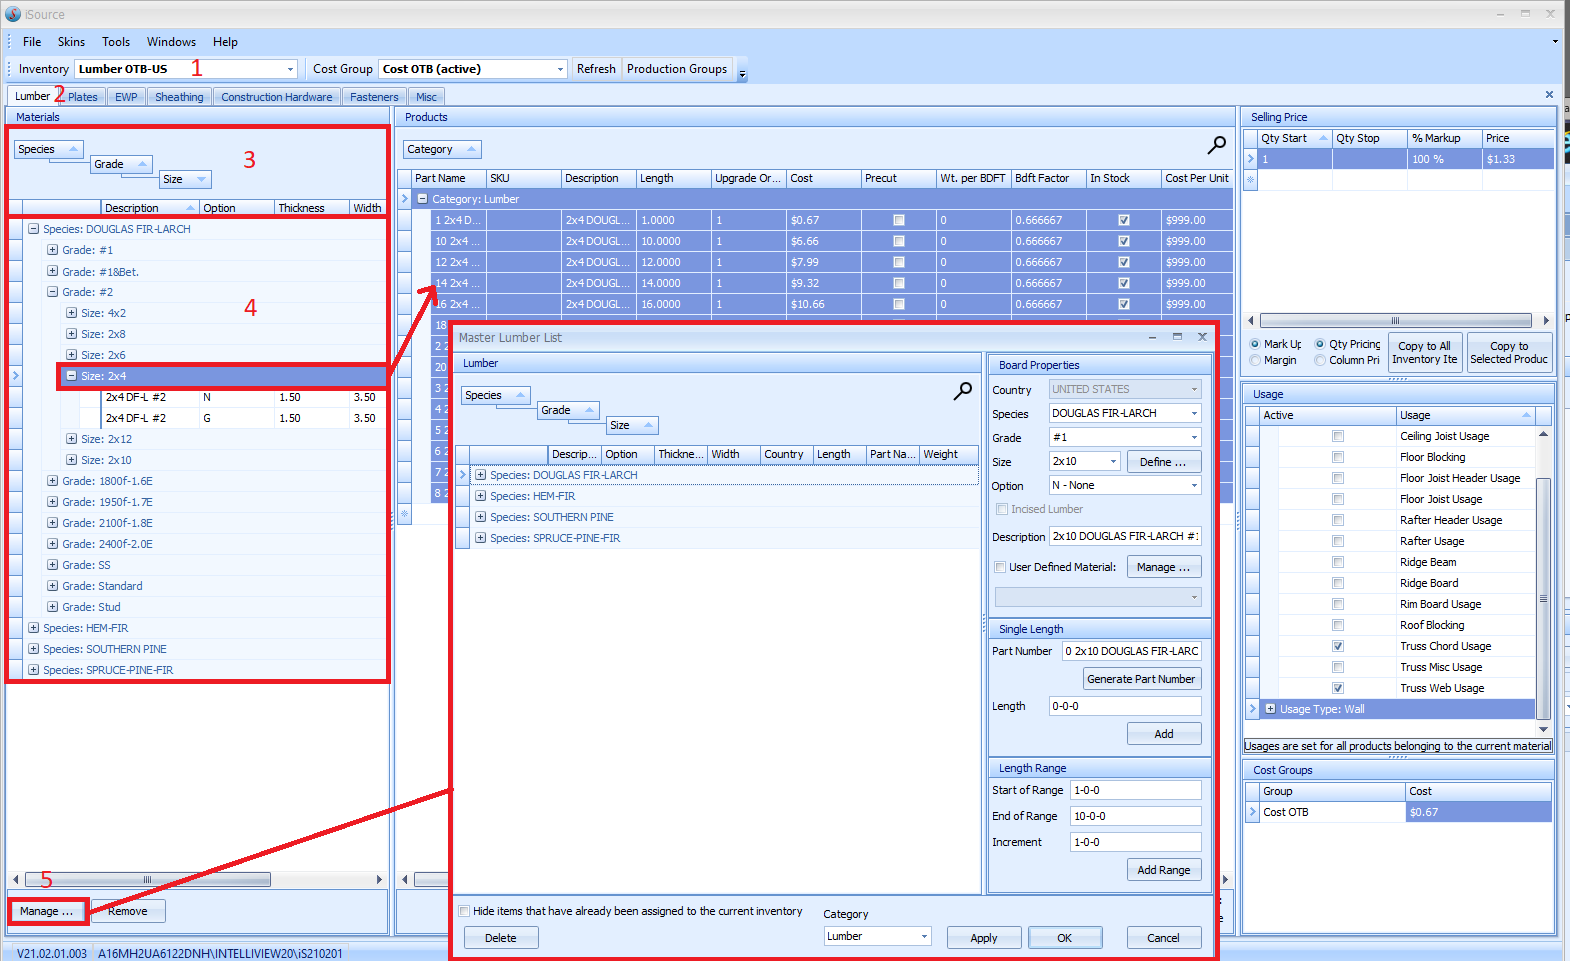Click the Start of Range input field

point(1135,790)
